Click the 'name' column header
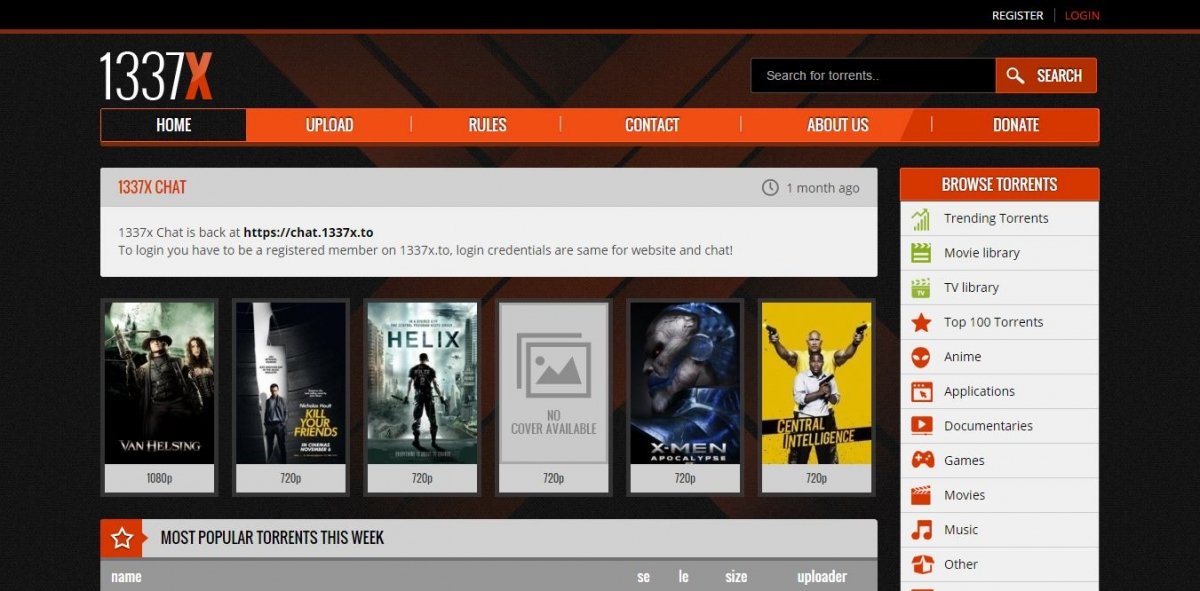This screenshot has width=1200, height=591. tap(126, 577)
